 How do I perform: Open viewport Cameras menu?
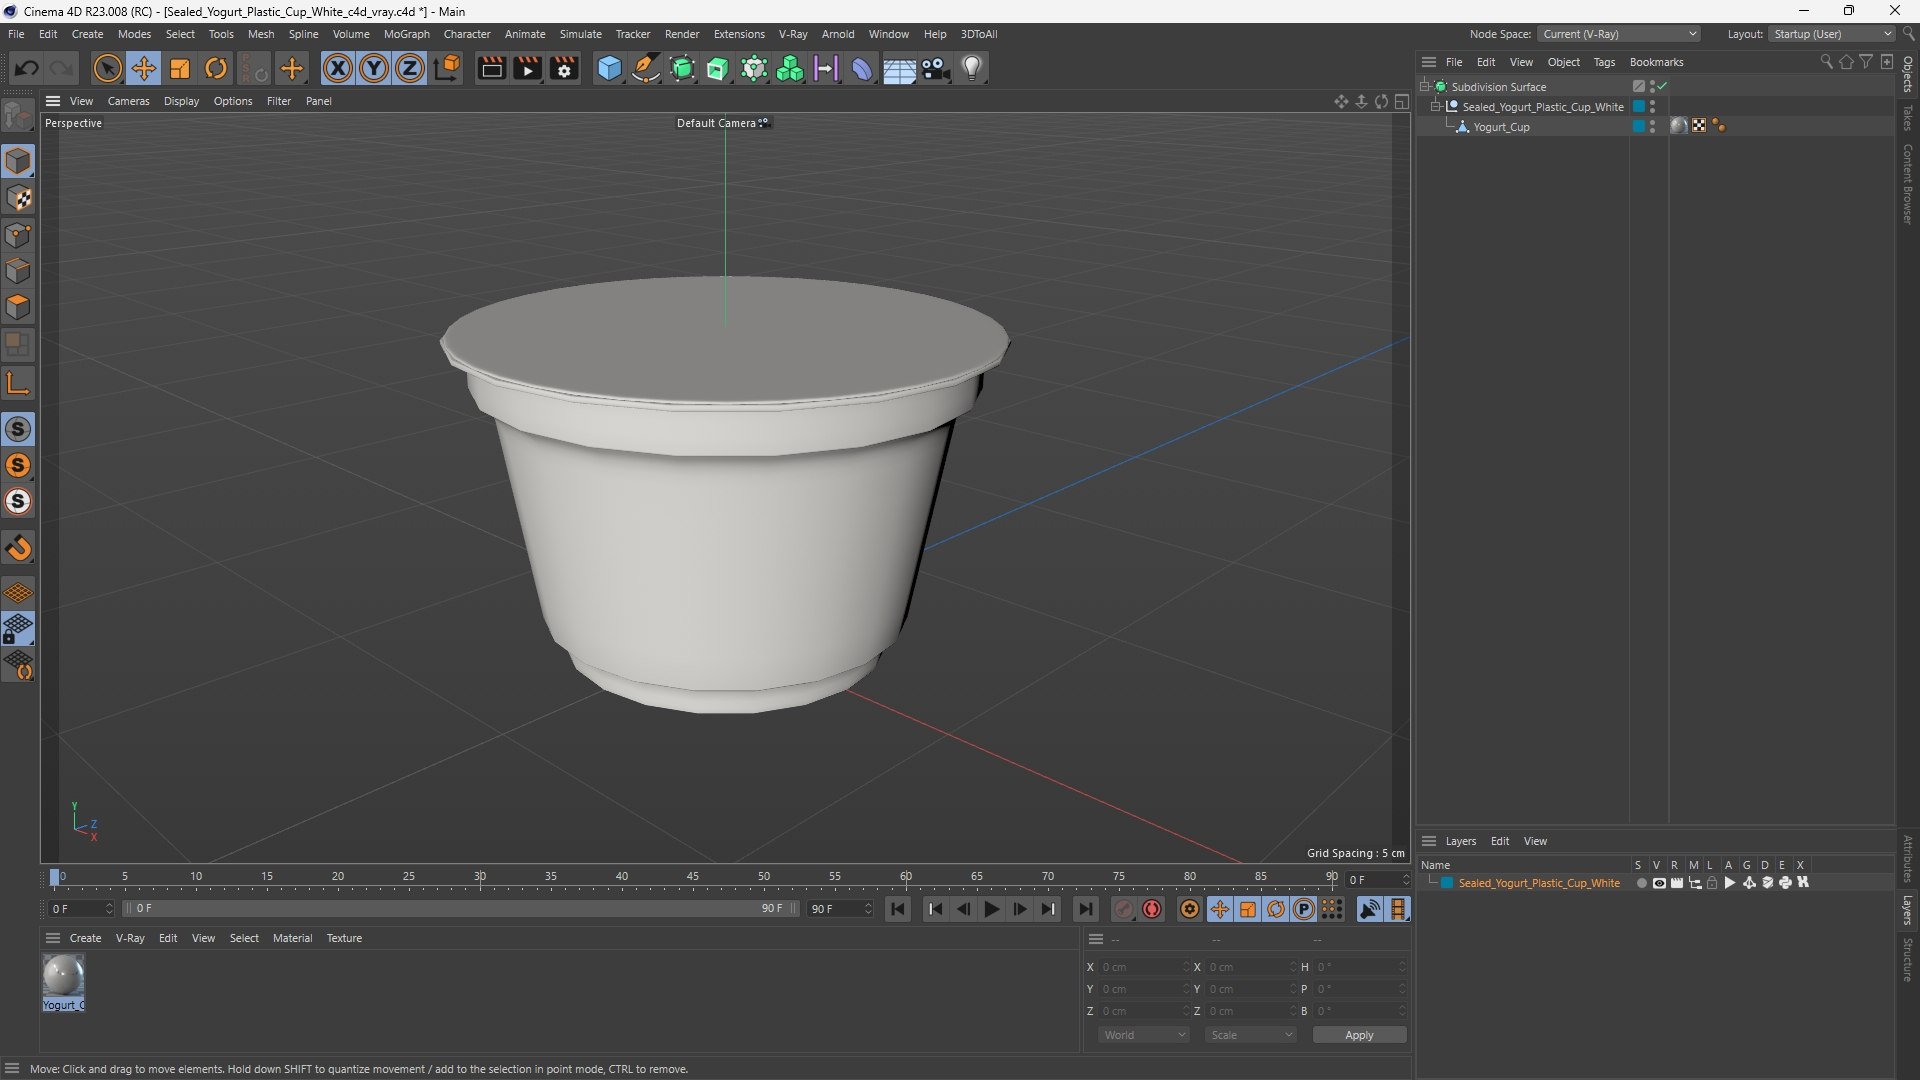click(x=128, y=101)
